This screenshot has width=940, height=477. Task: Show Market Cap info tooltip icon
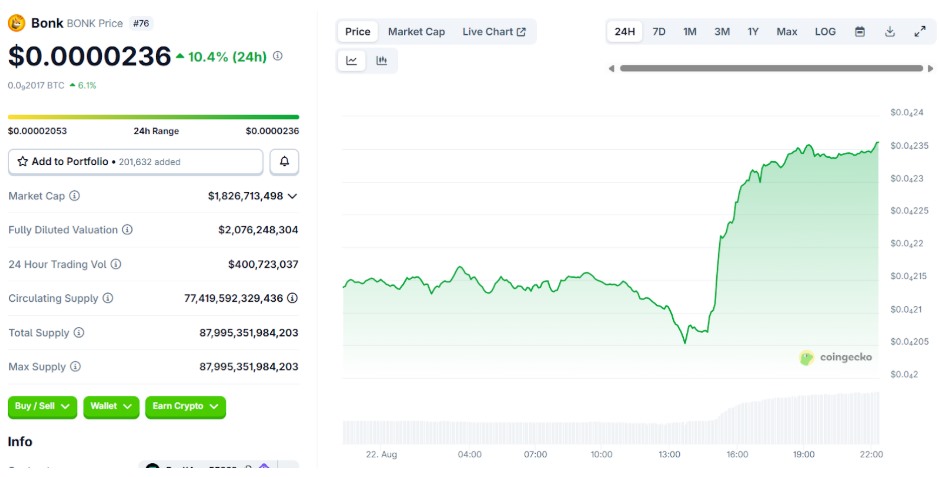(x=74, y=196)
